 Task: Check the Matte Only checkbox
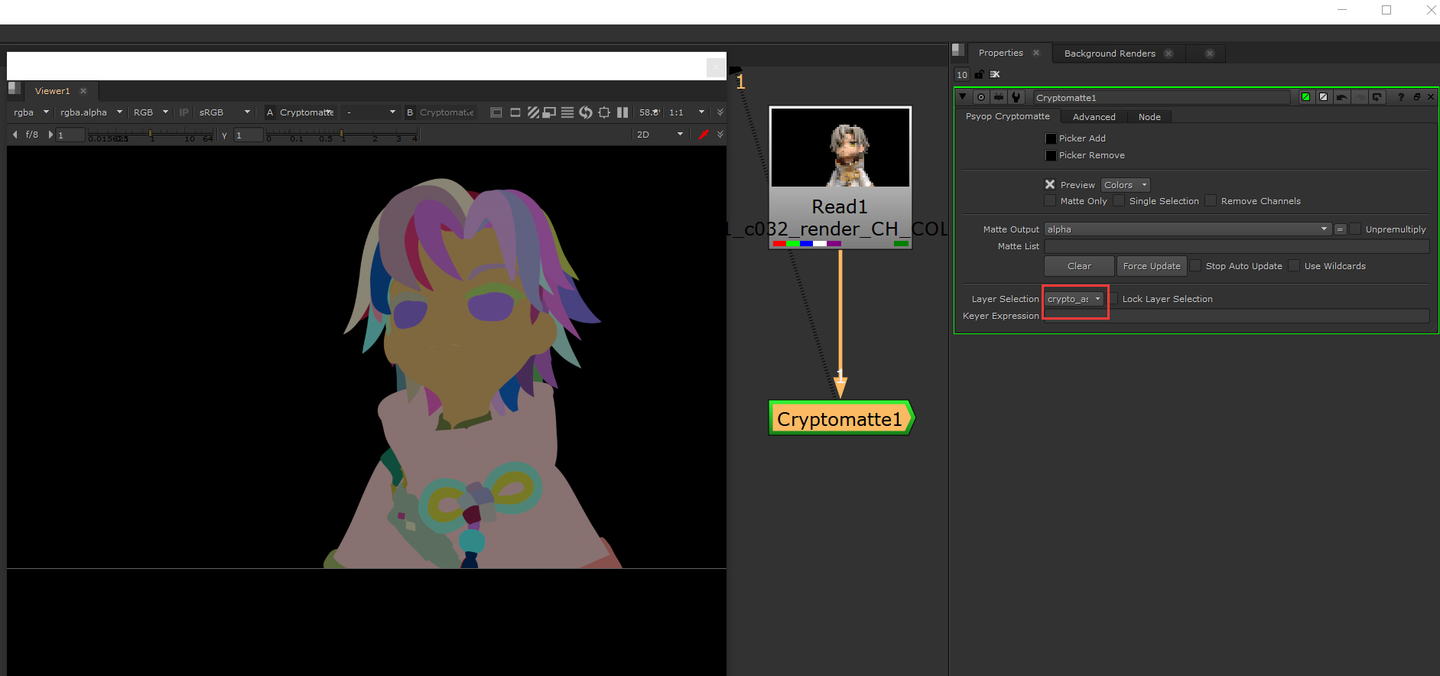1050,200
